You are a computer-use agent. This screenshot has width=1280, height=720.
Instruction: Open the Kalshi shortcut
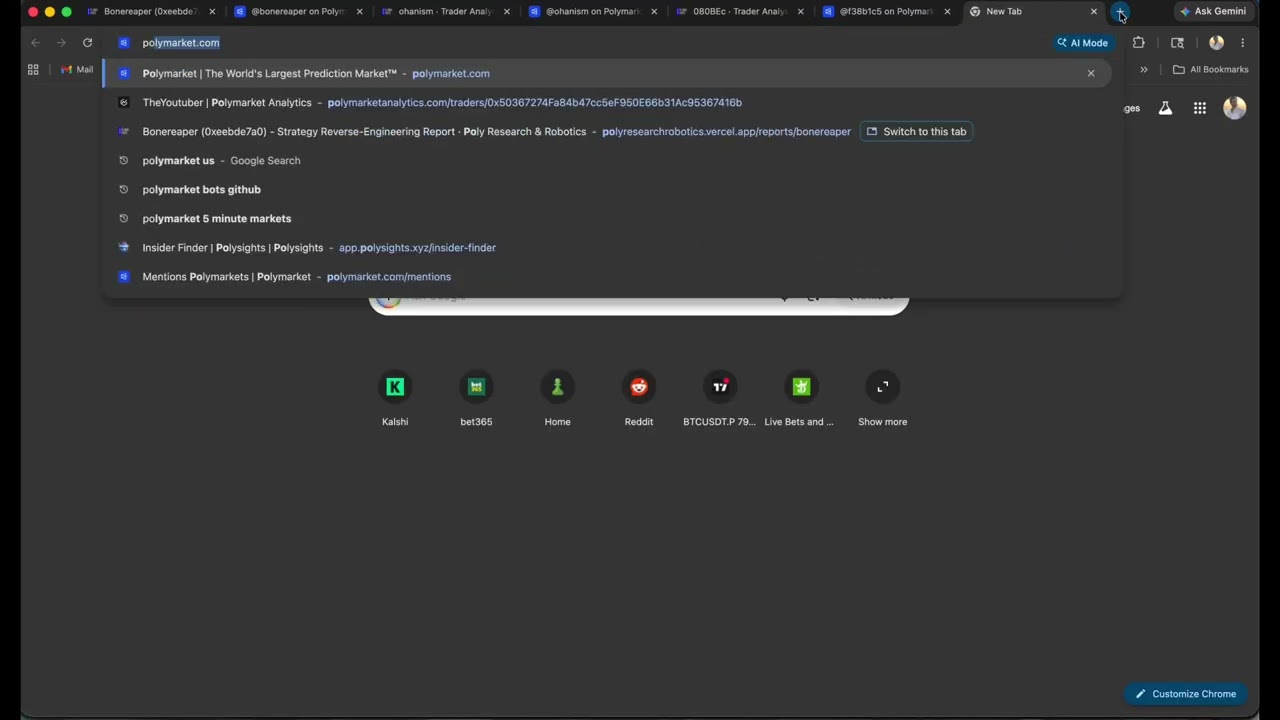[395, 399]
